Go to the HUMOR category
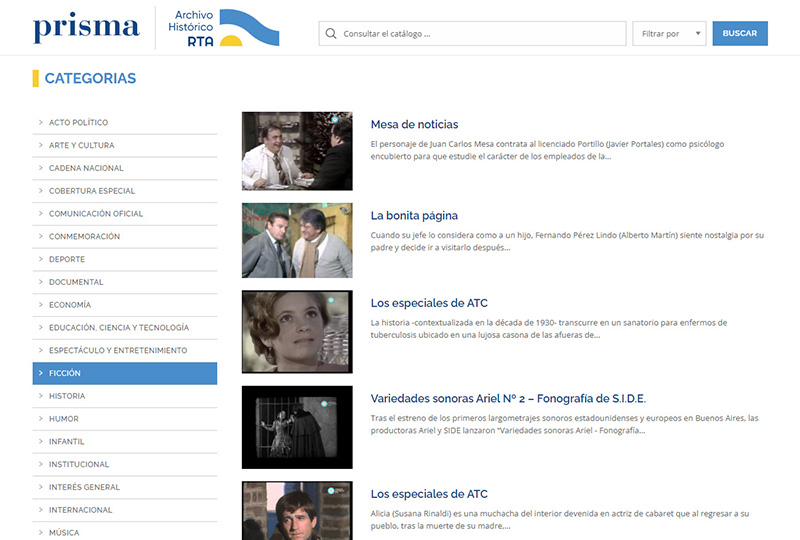This screenshot has height=540, width=800. [x=64, y=419]
